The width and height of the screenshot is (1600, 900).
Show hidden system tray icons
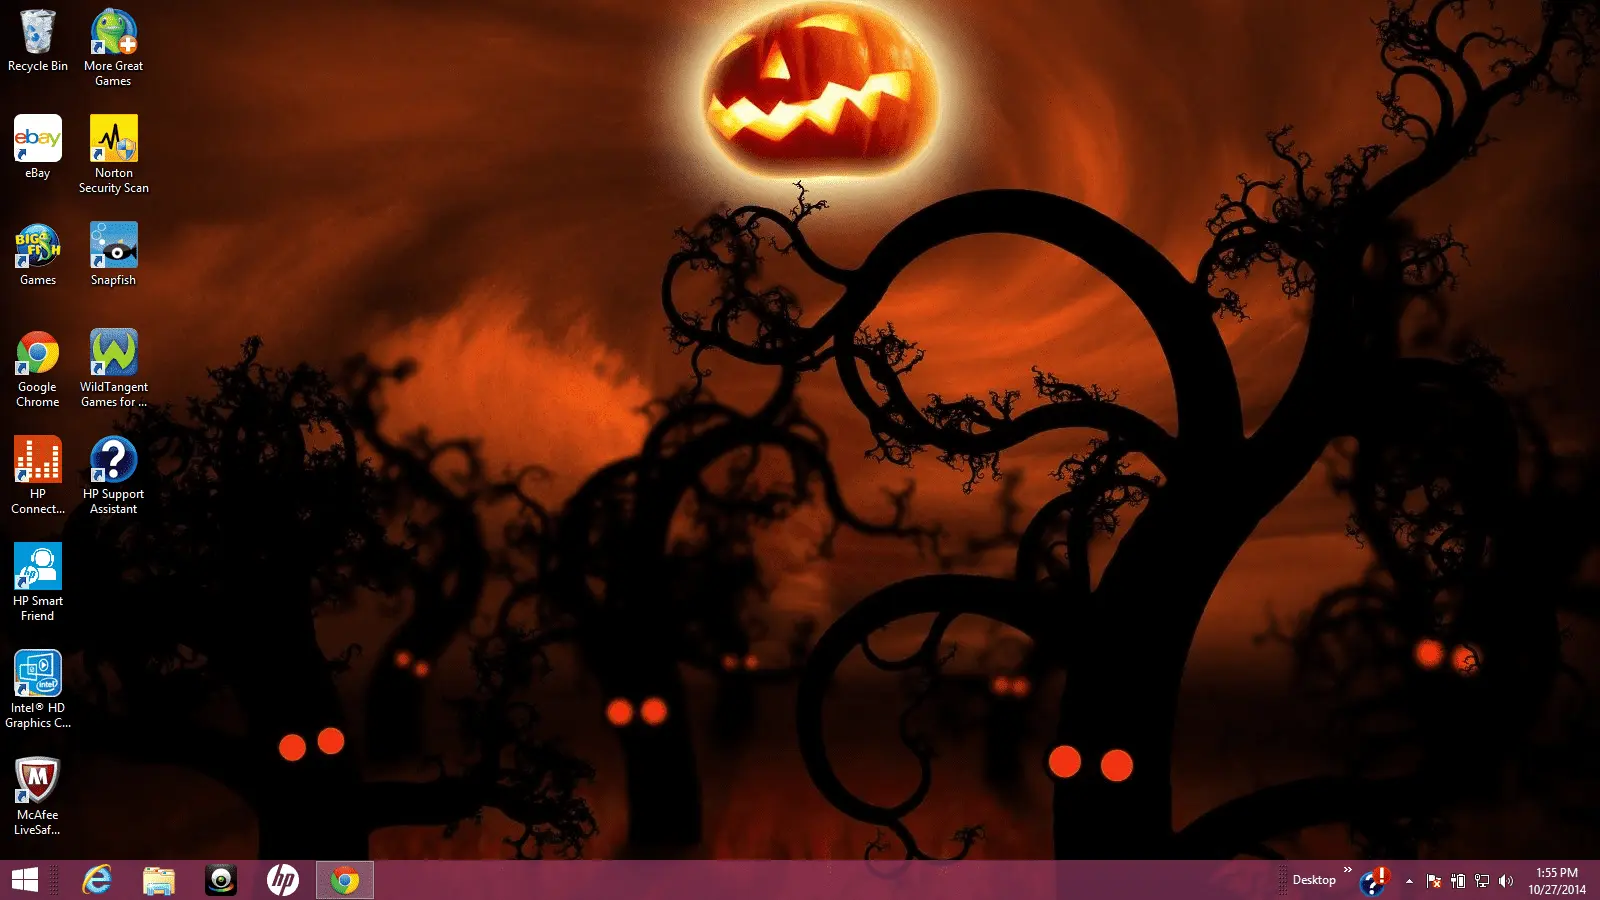coord(1409,881)
